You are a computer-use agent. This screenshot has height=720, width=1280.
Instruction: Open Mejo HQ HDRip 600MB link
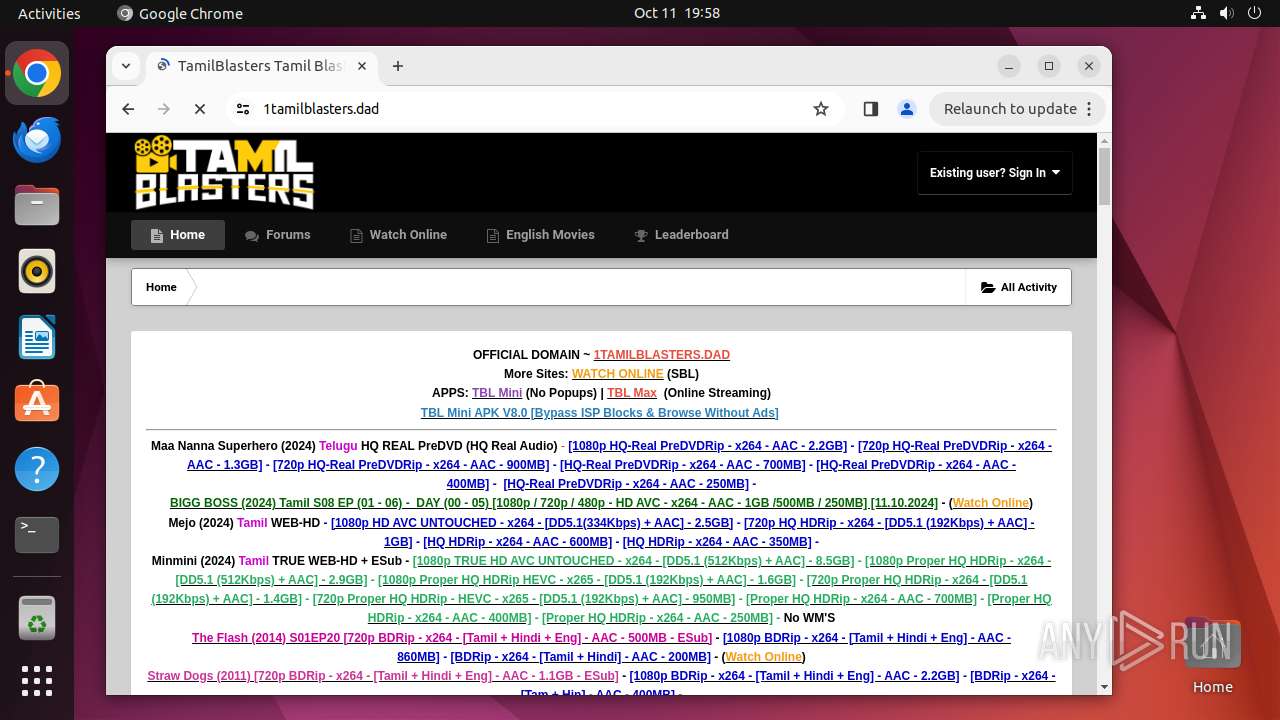tap(517, 542)
